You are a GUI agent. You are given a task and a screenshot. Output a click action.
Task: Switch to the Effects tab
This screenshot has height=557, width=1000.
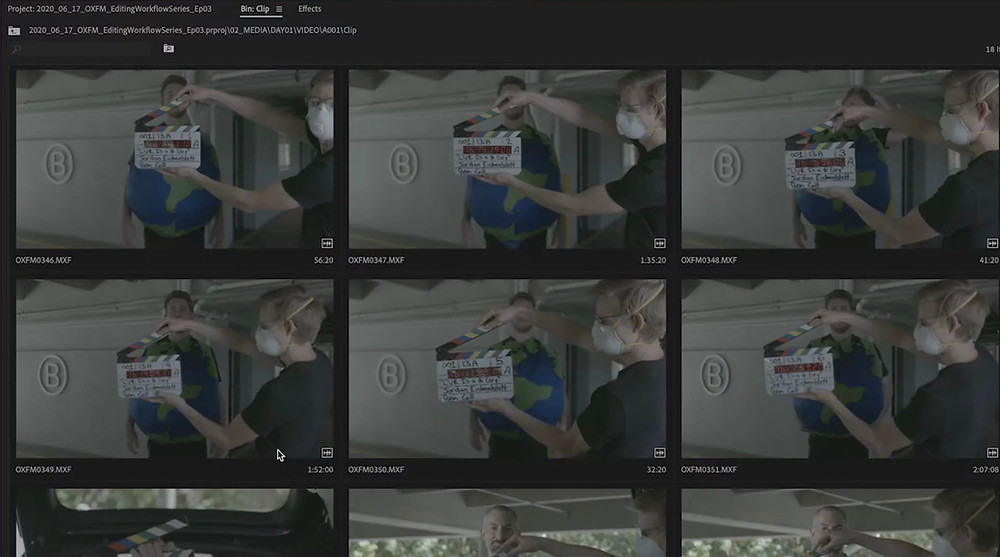[x=309, y=9]
